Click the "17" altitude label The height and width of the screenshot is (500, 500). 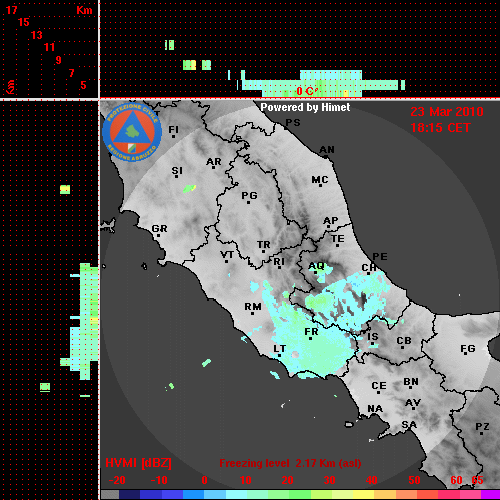pos(11,10)
